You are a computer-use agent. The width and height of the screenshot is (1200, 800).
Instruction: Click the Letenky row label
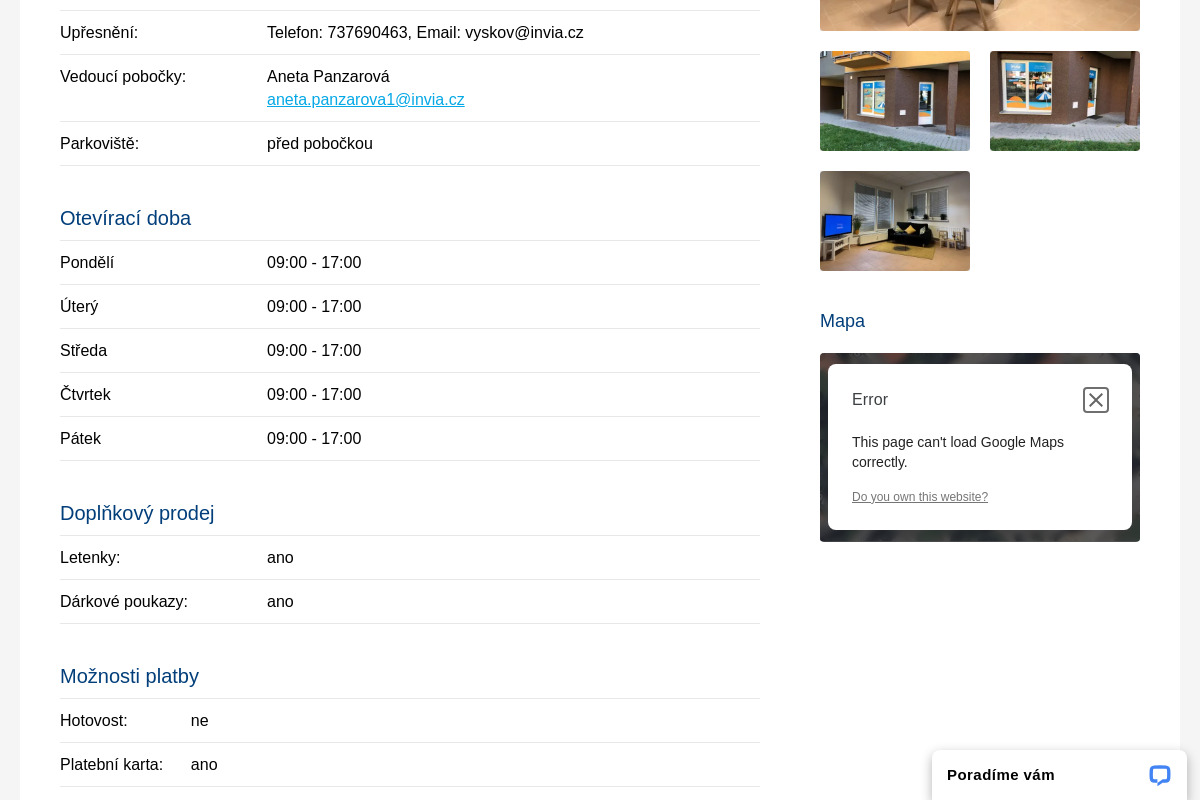click(x=90, y=558)
